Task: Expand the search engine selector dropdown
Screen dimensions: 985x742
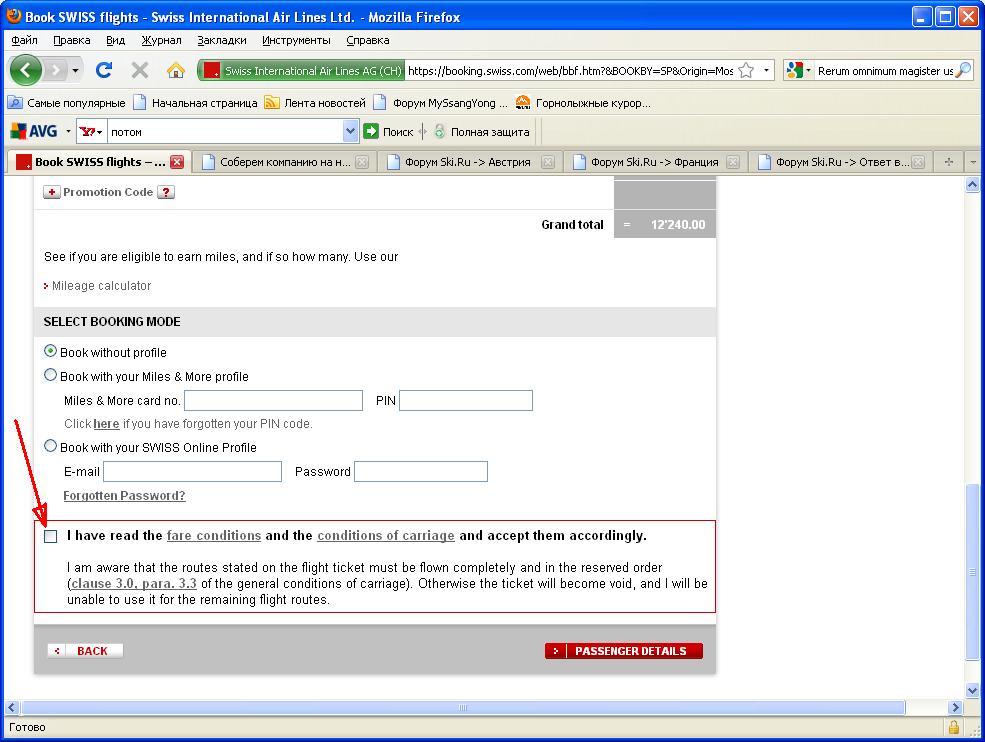Action: (x=808, y=70)
